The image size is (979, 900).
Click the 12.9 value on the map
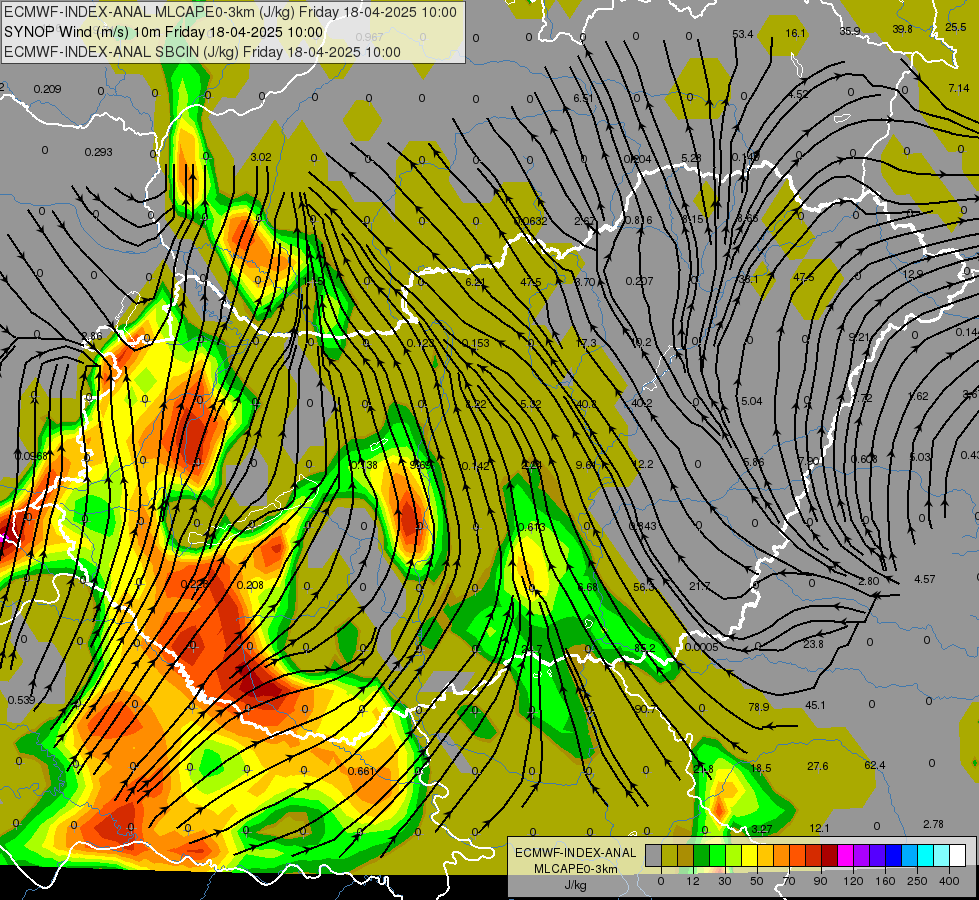(913, 274)
